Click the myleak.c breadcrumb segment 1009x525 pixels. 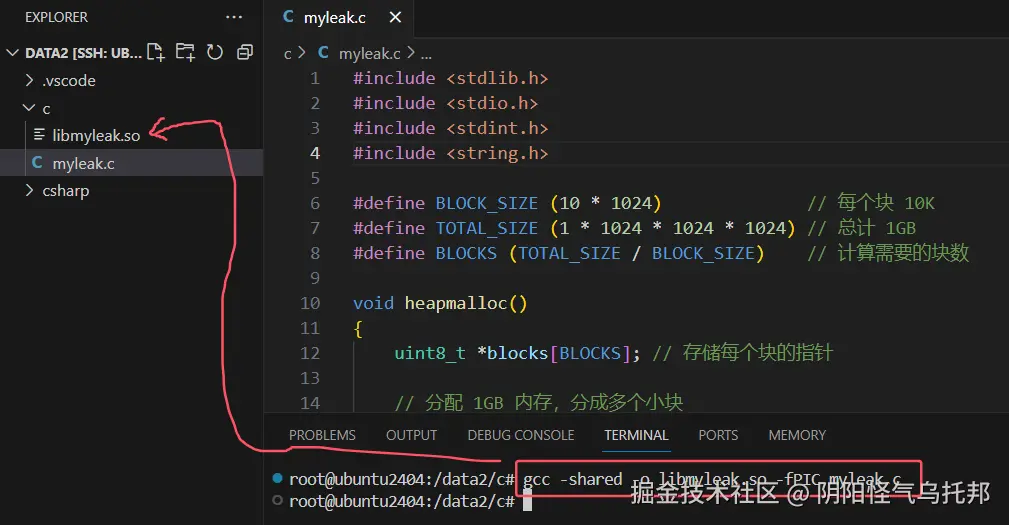(x=369, y=53)
